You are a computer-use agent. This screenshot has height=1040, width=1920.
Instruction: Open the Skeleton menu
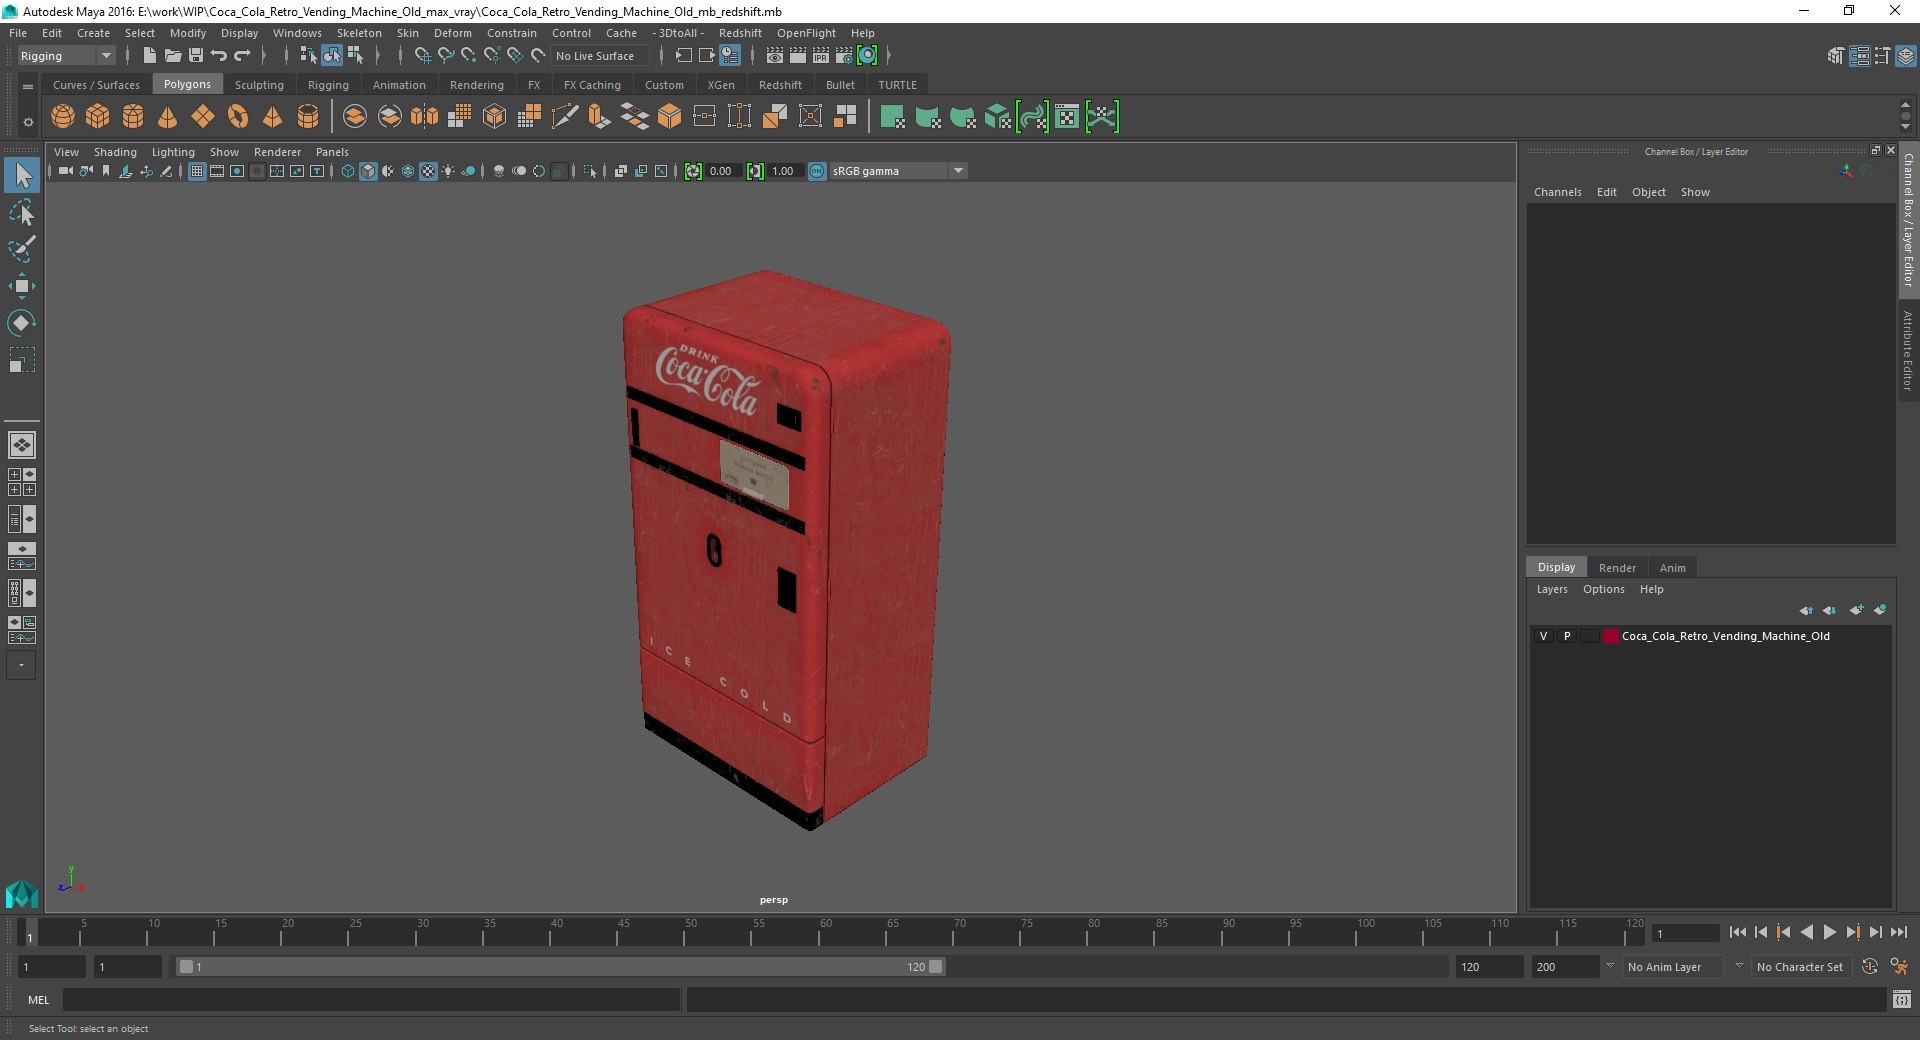click(x=359, y=33)
